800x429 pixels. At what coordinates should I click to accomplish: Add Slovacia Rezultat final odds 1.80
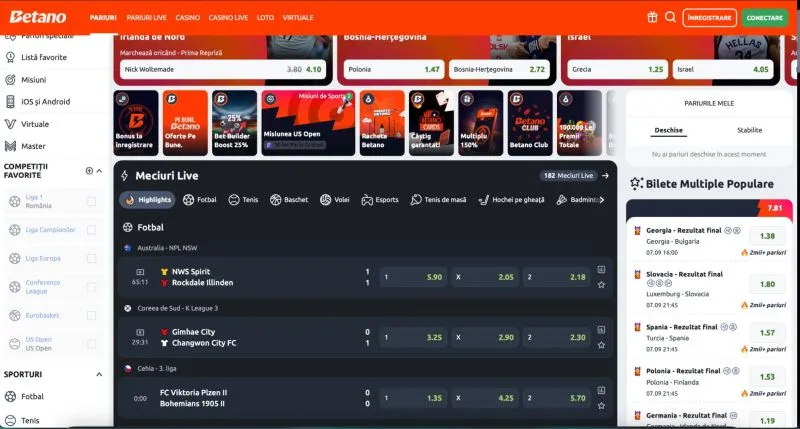click(767, 284)
